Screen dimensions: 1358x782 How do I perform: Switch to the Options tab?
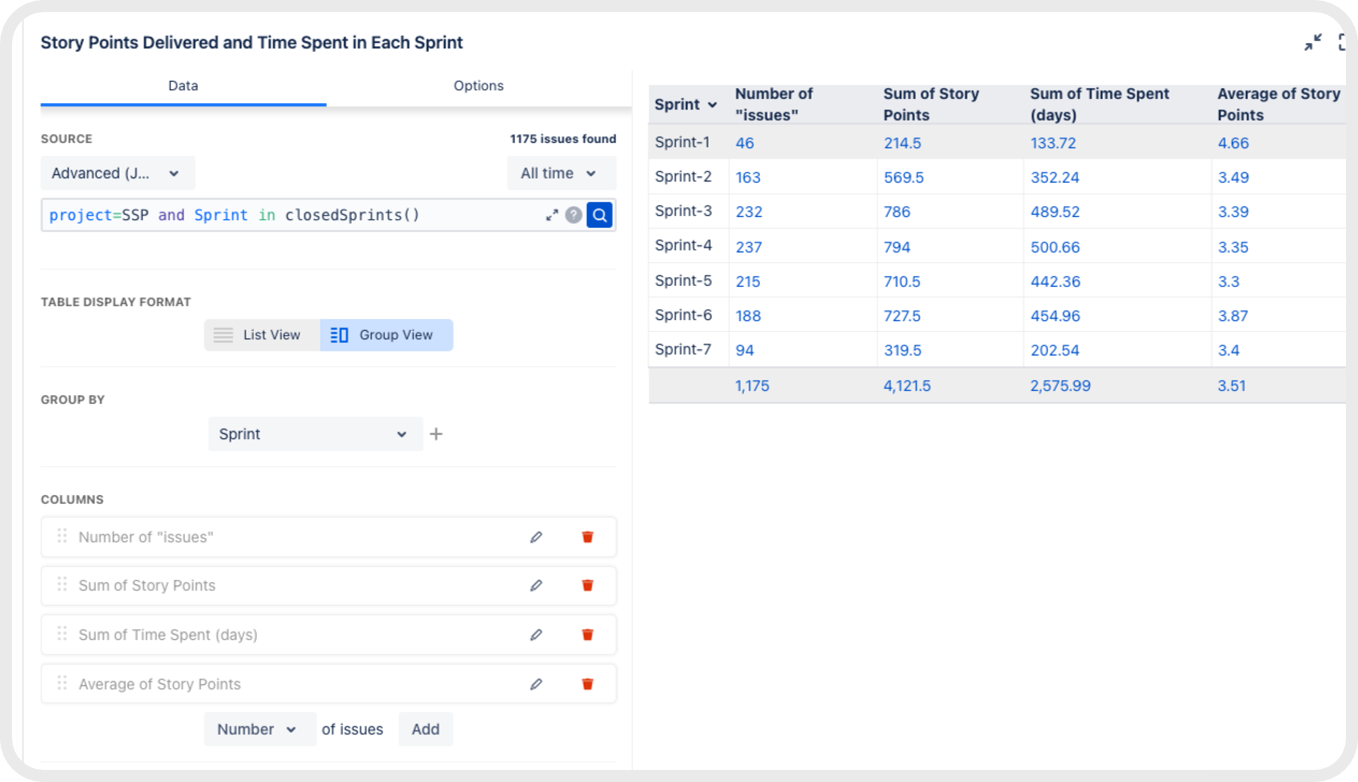point(478,86)
